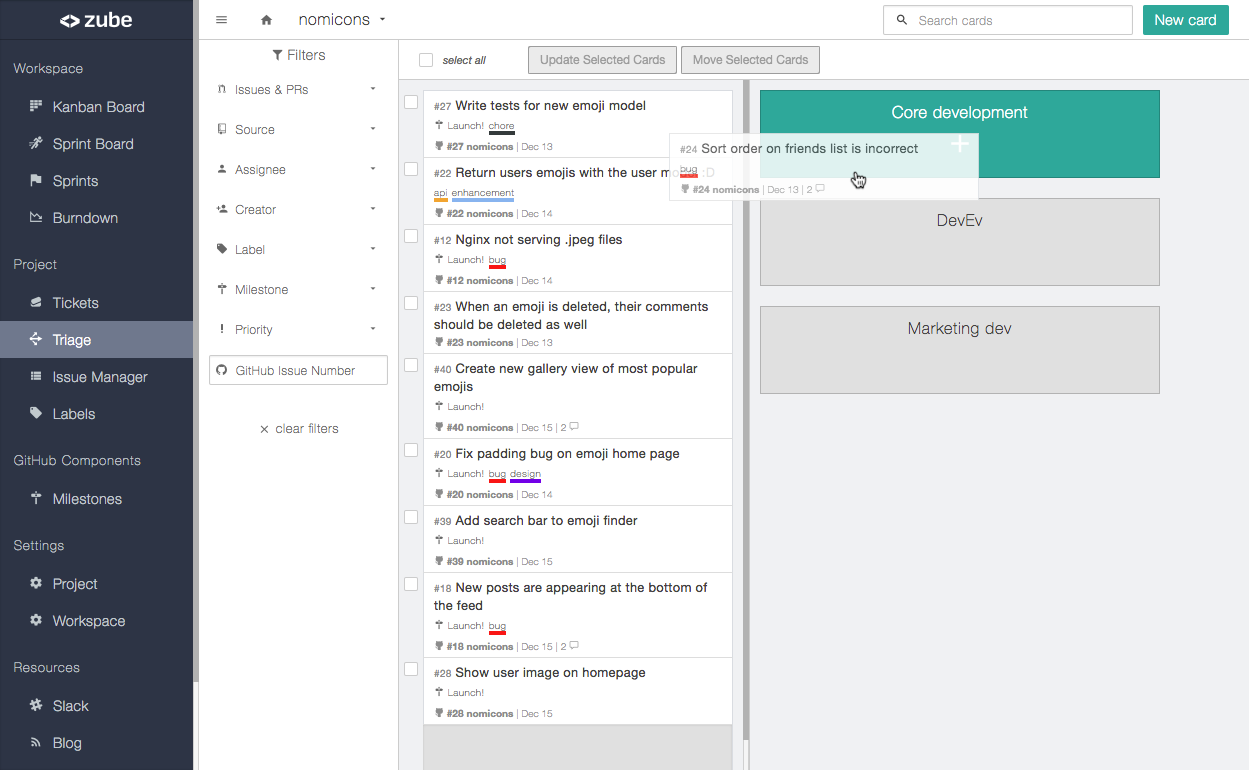Select the DevEv drop zone
Viewport: 1249px width, 770px height.
click(960, 242)
